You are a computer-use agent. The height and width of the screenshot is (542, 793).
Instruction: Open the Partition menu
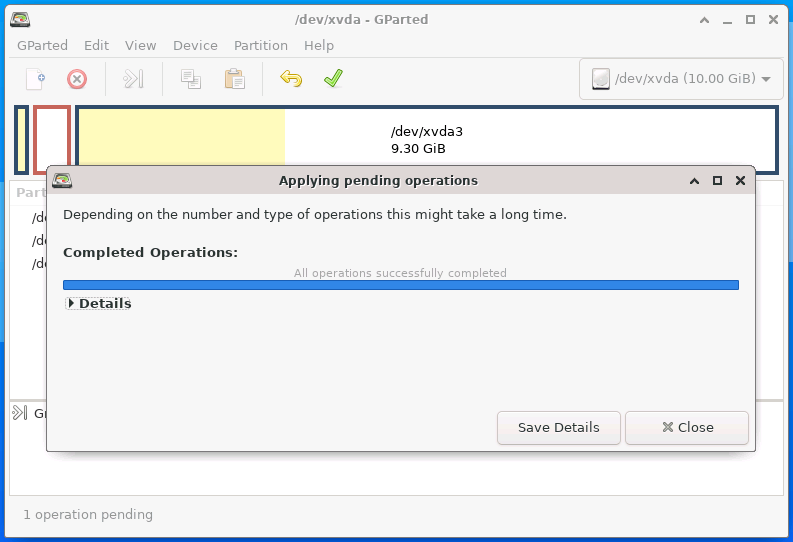[x=260, y=46]
